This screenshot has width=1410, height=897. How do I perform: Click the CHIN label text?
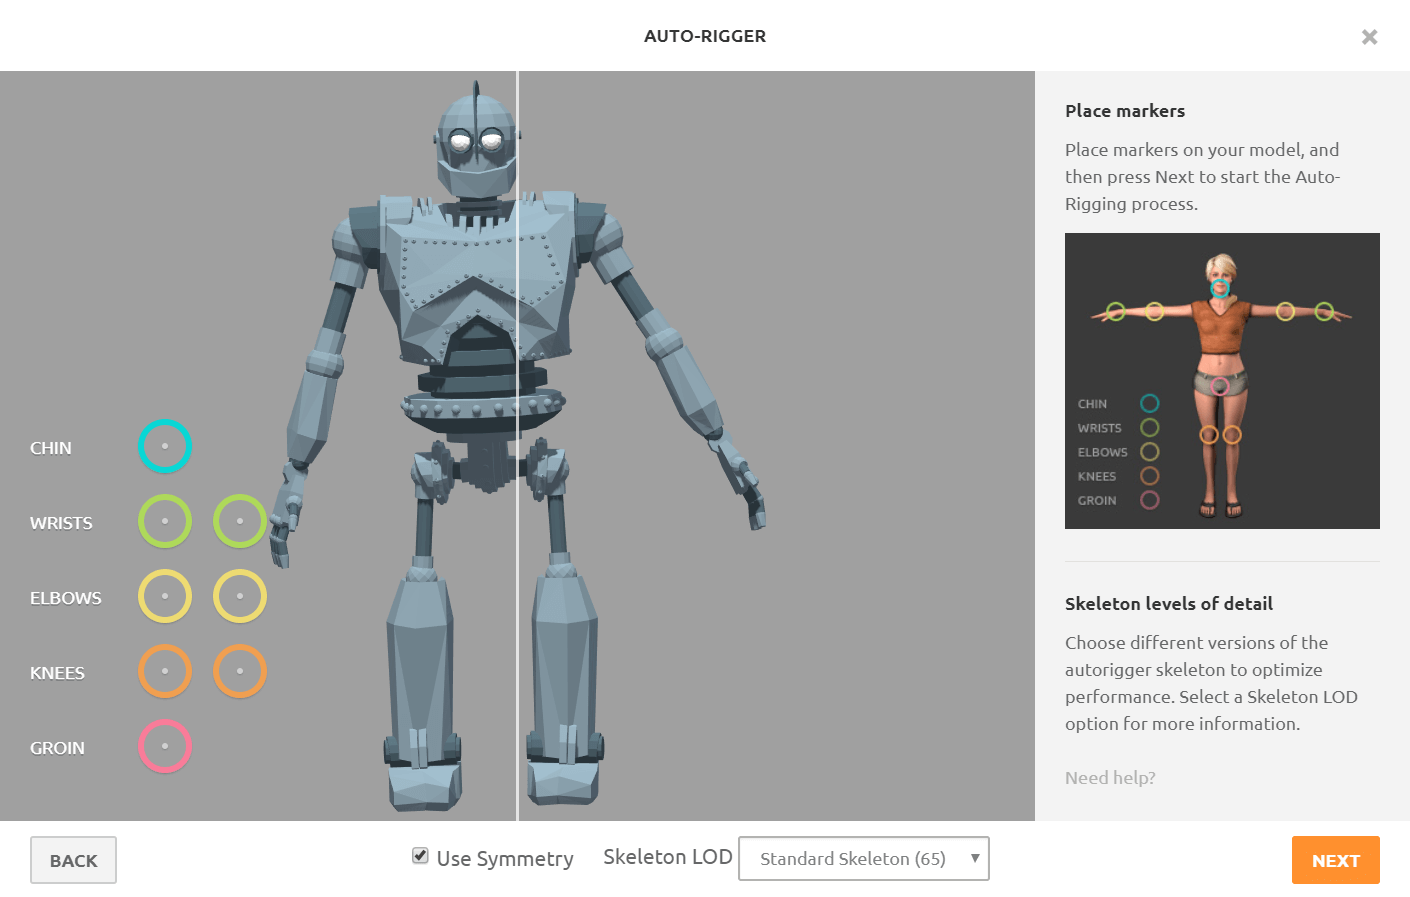click(x=51, y=448)
